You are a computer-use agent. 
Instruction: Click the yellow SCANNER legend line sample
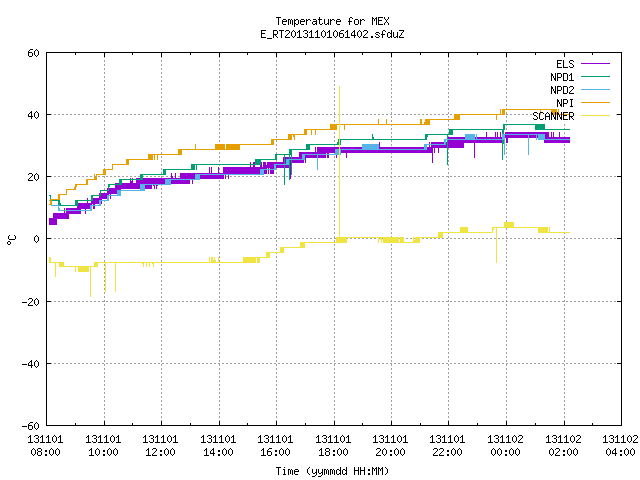coord(595,116)
